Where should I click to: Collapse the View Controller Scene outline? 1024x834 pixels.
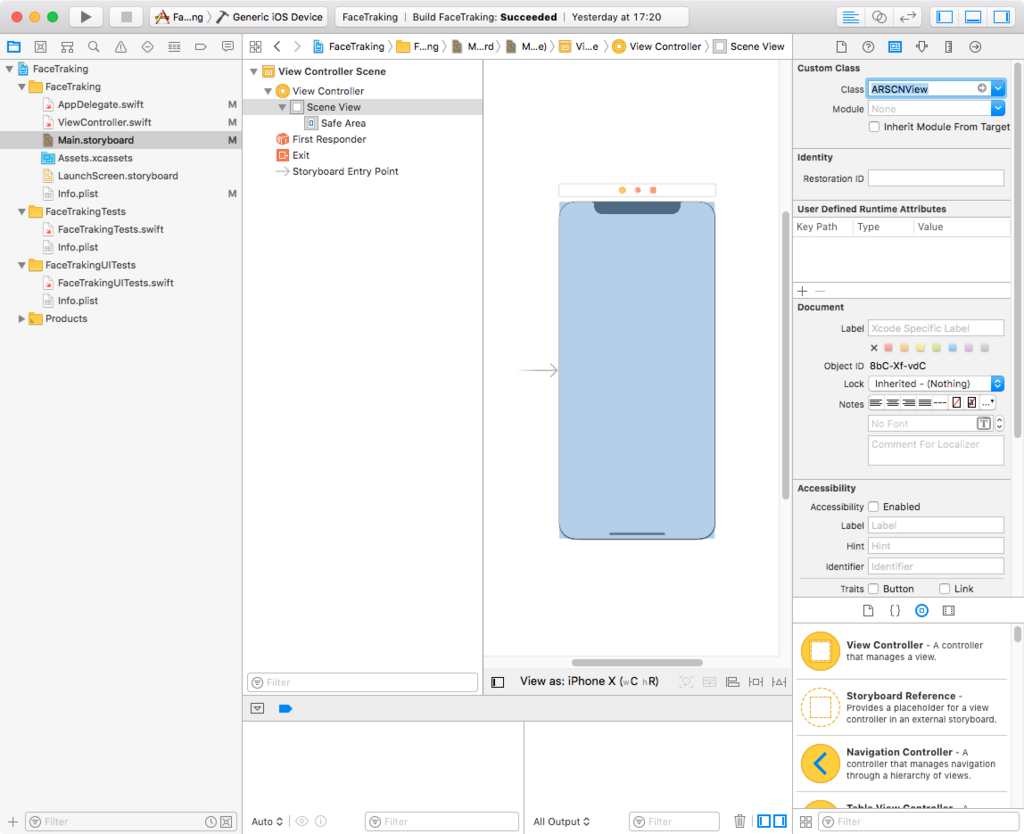[x=253, y=72]
